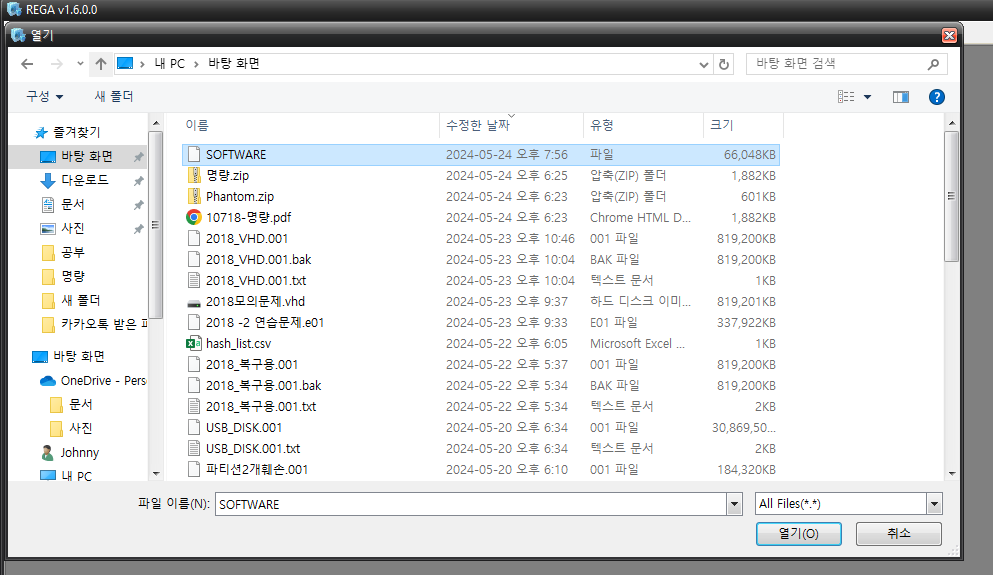993x575 pixels.
Task: Select 파티션2개훼손.001 file
Action: (256, 469)
